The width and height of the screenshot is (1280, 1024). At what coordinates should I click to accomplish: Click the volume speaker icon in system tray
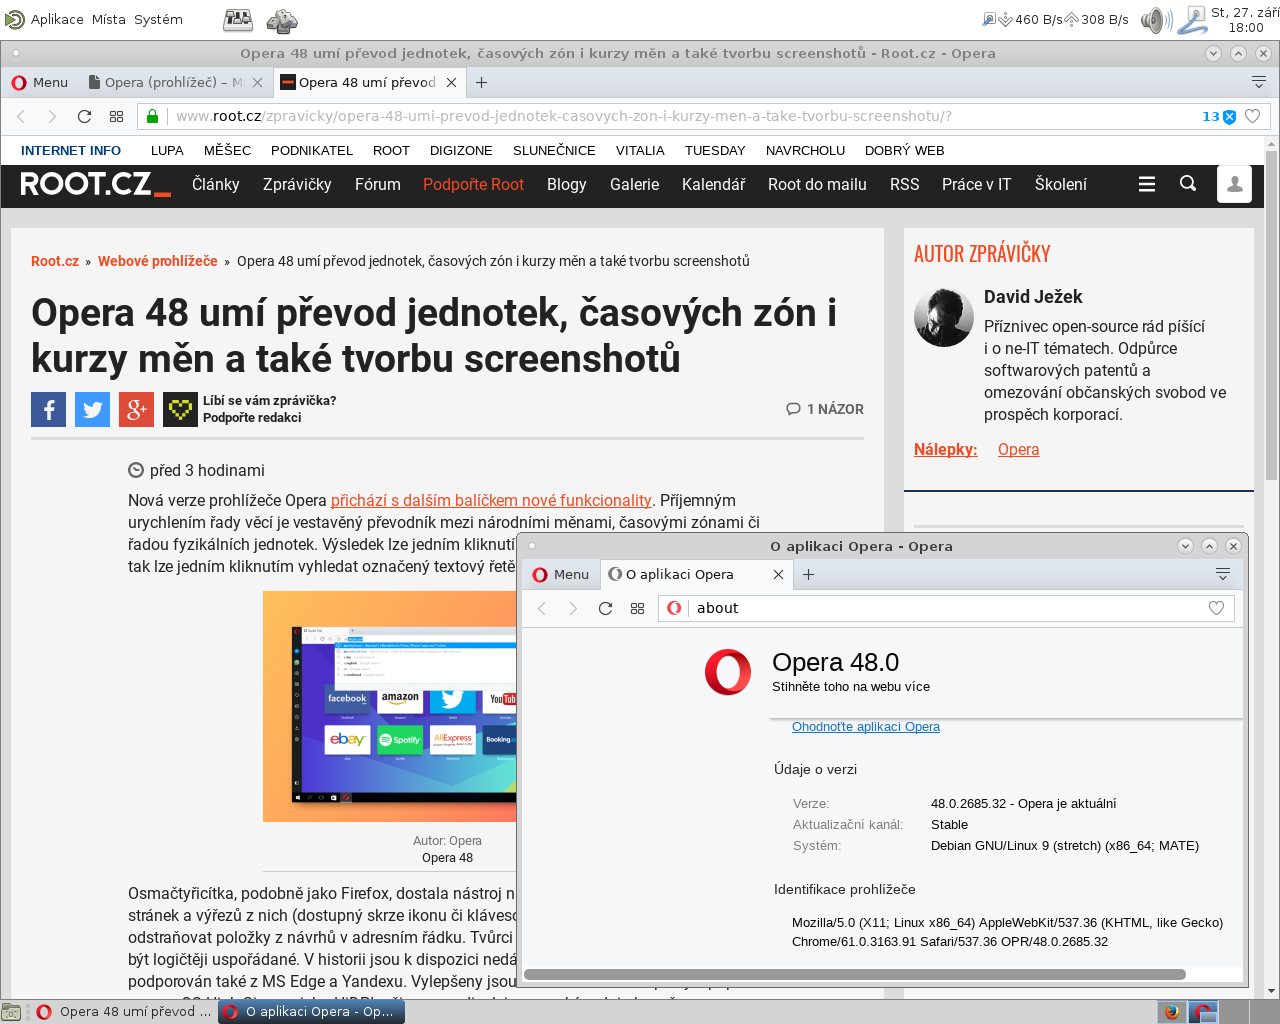pyautogui.click(x=1156, y=19)
